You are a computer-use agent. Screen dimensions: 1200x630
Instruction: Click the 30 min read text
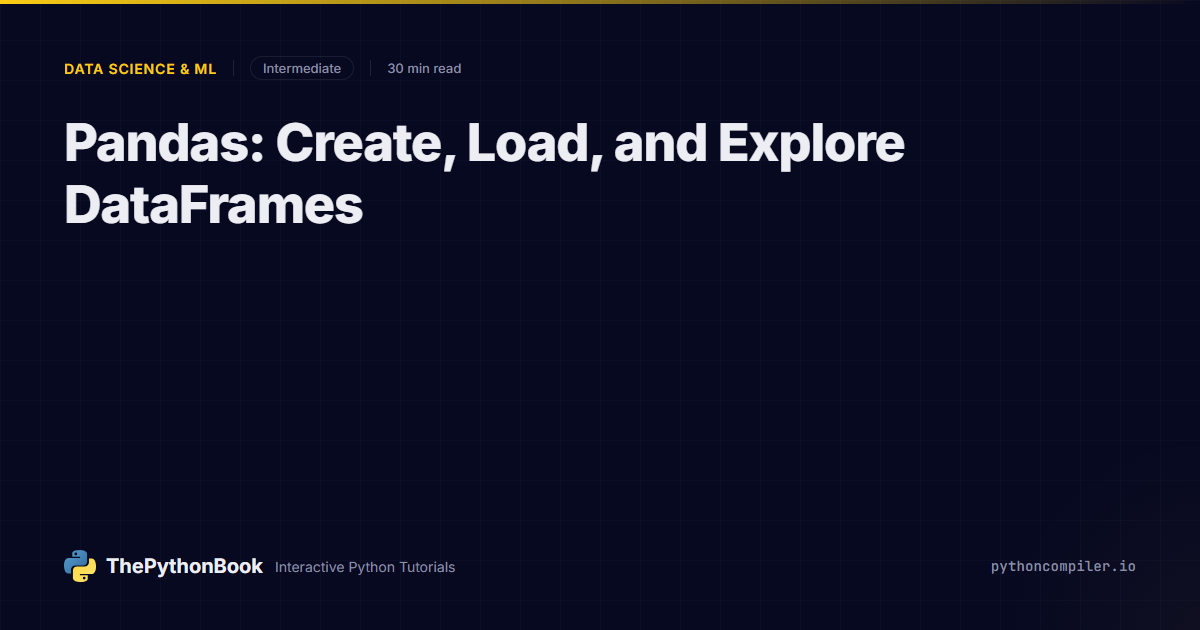424,69
